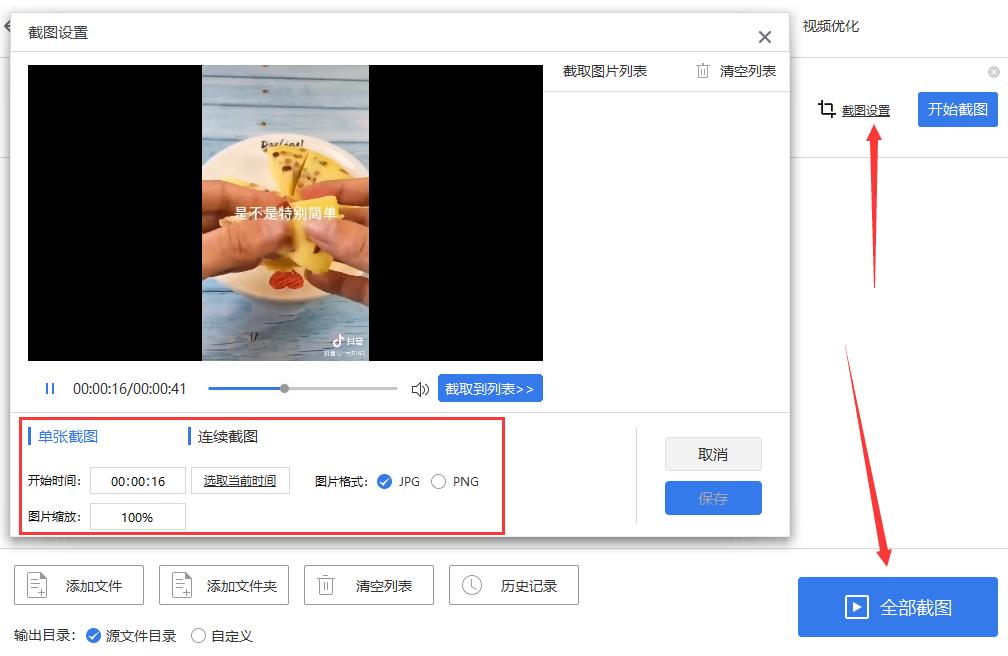
Task: Mute audio using the speaker icon
Action: pyautogui.click(x=420, y=389)
